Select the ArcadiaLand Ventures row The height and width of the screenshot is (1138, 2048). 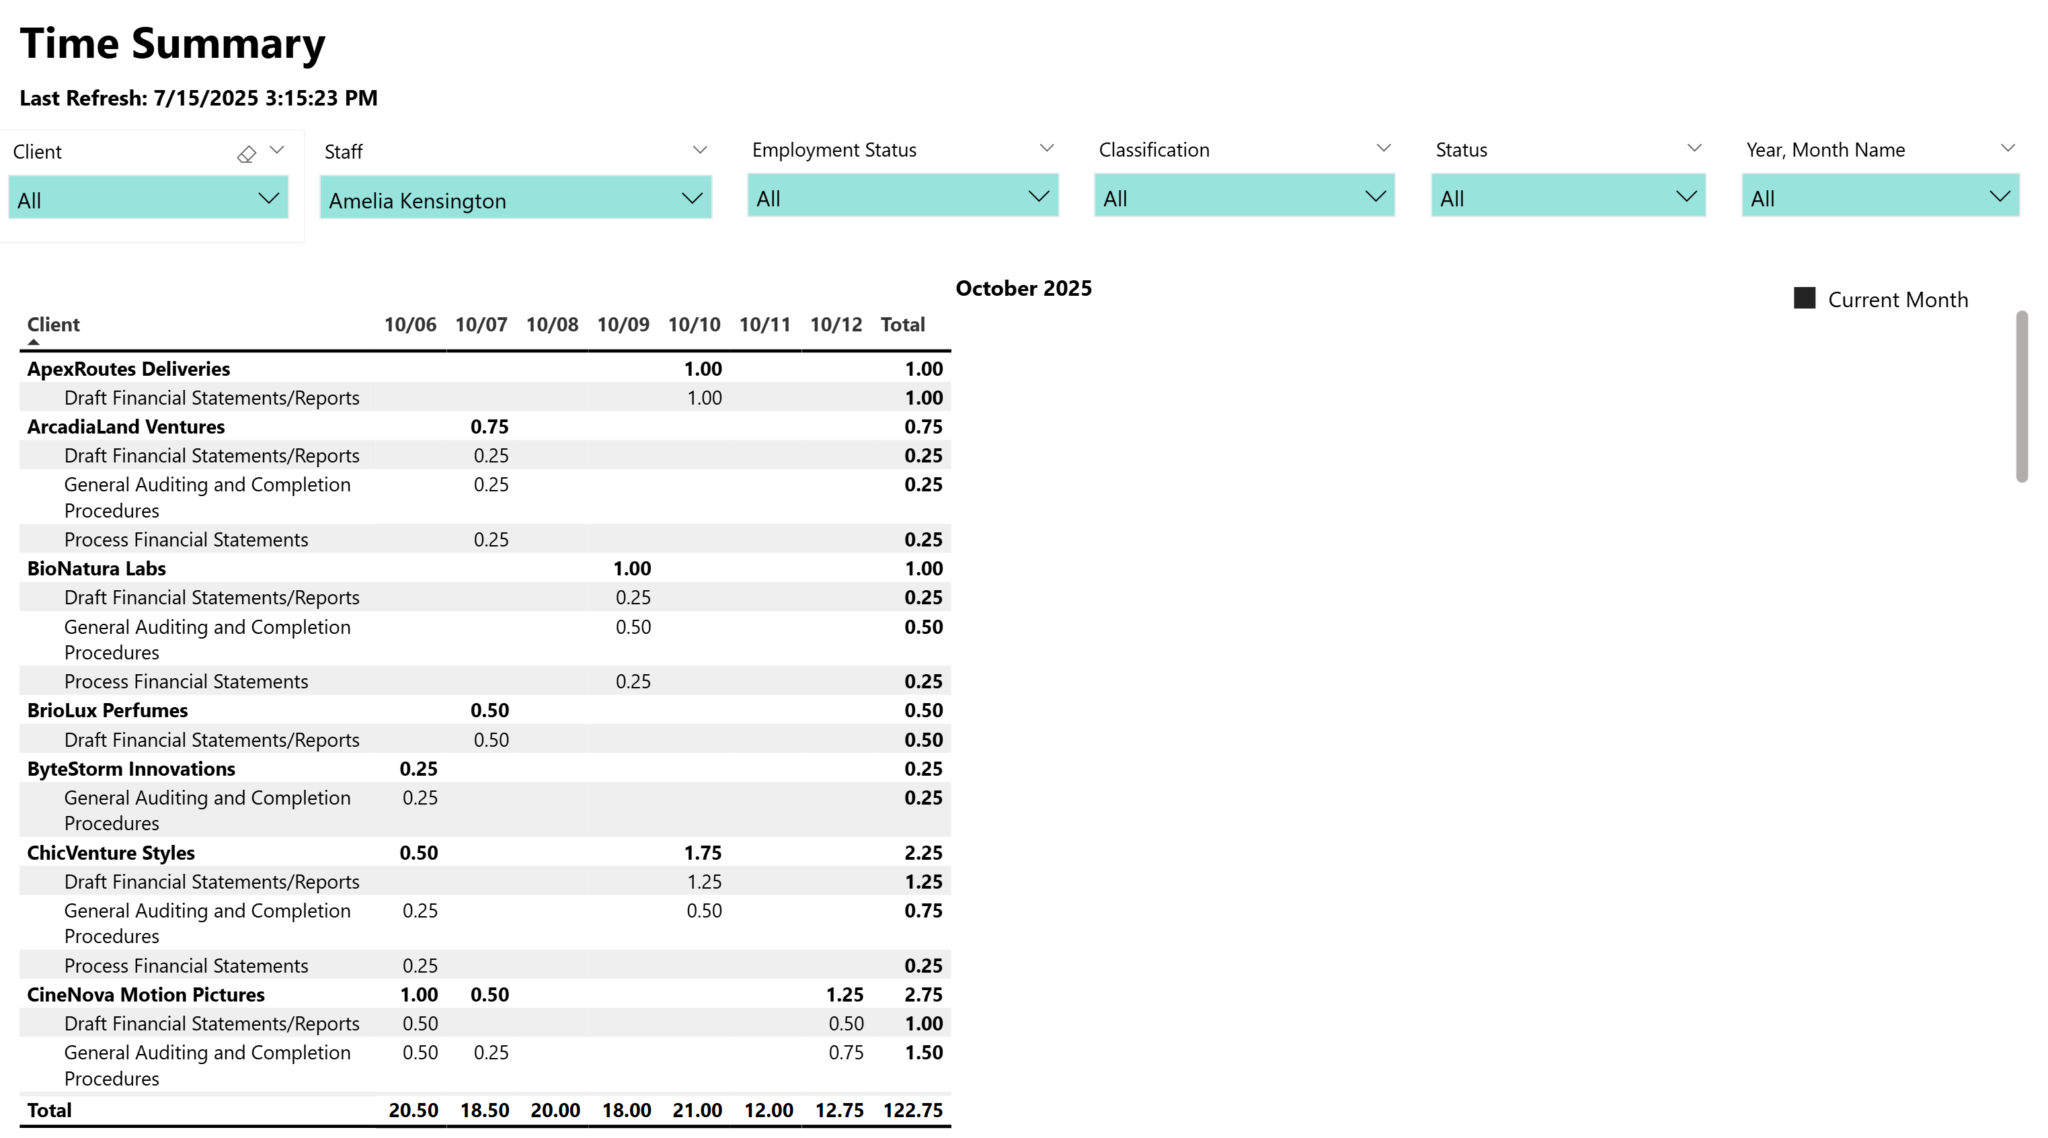coord(485,427)
